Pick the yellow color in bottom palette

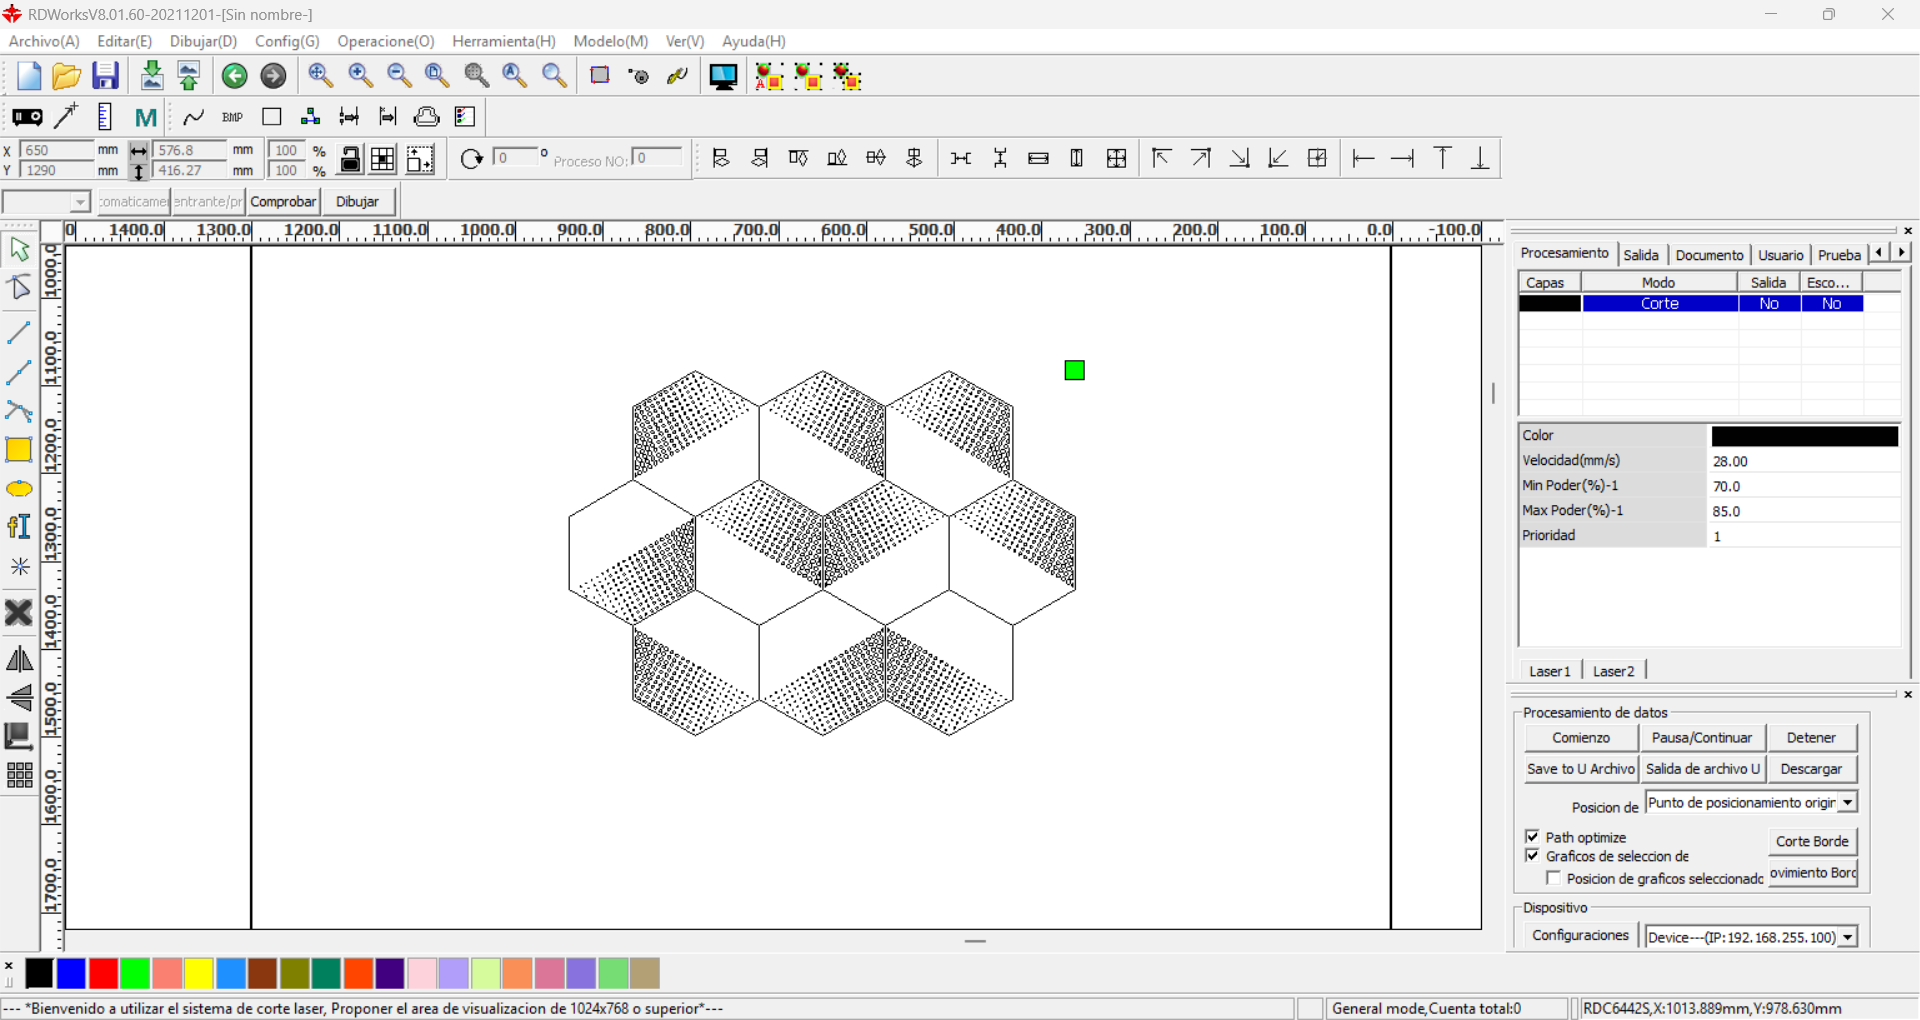pos(199,973)
